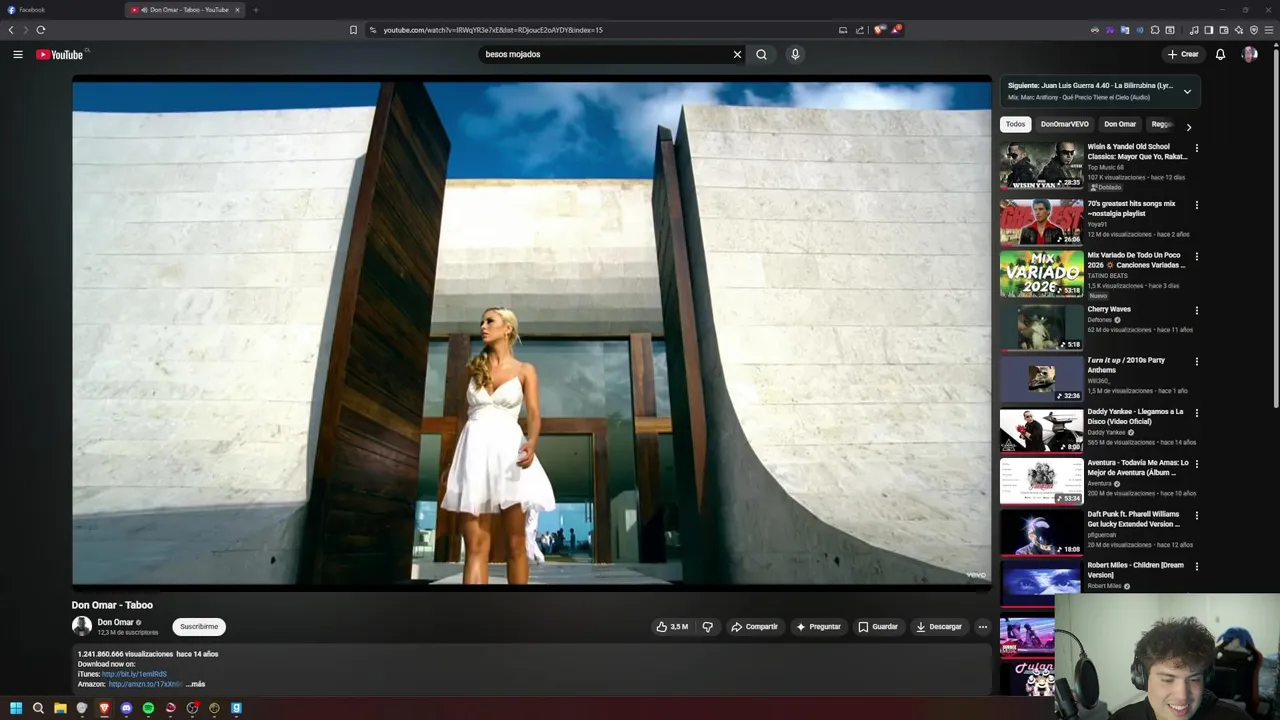
Task: Switch to the Facebook browser tab
Action: 62,10
